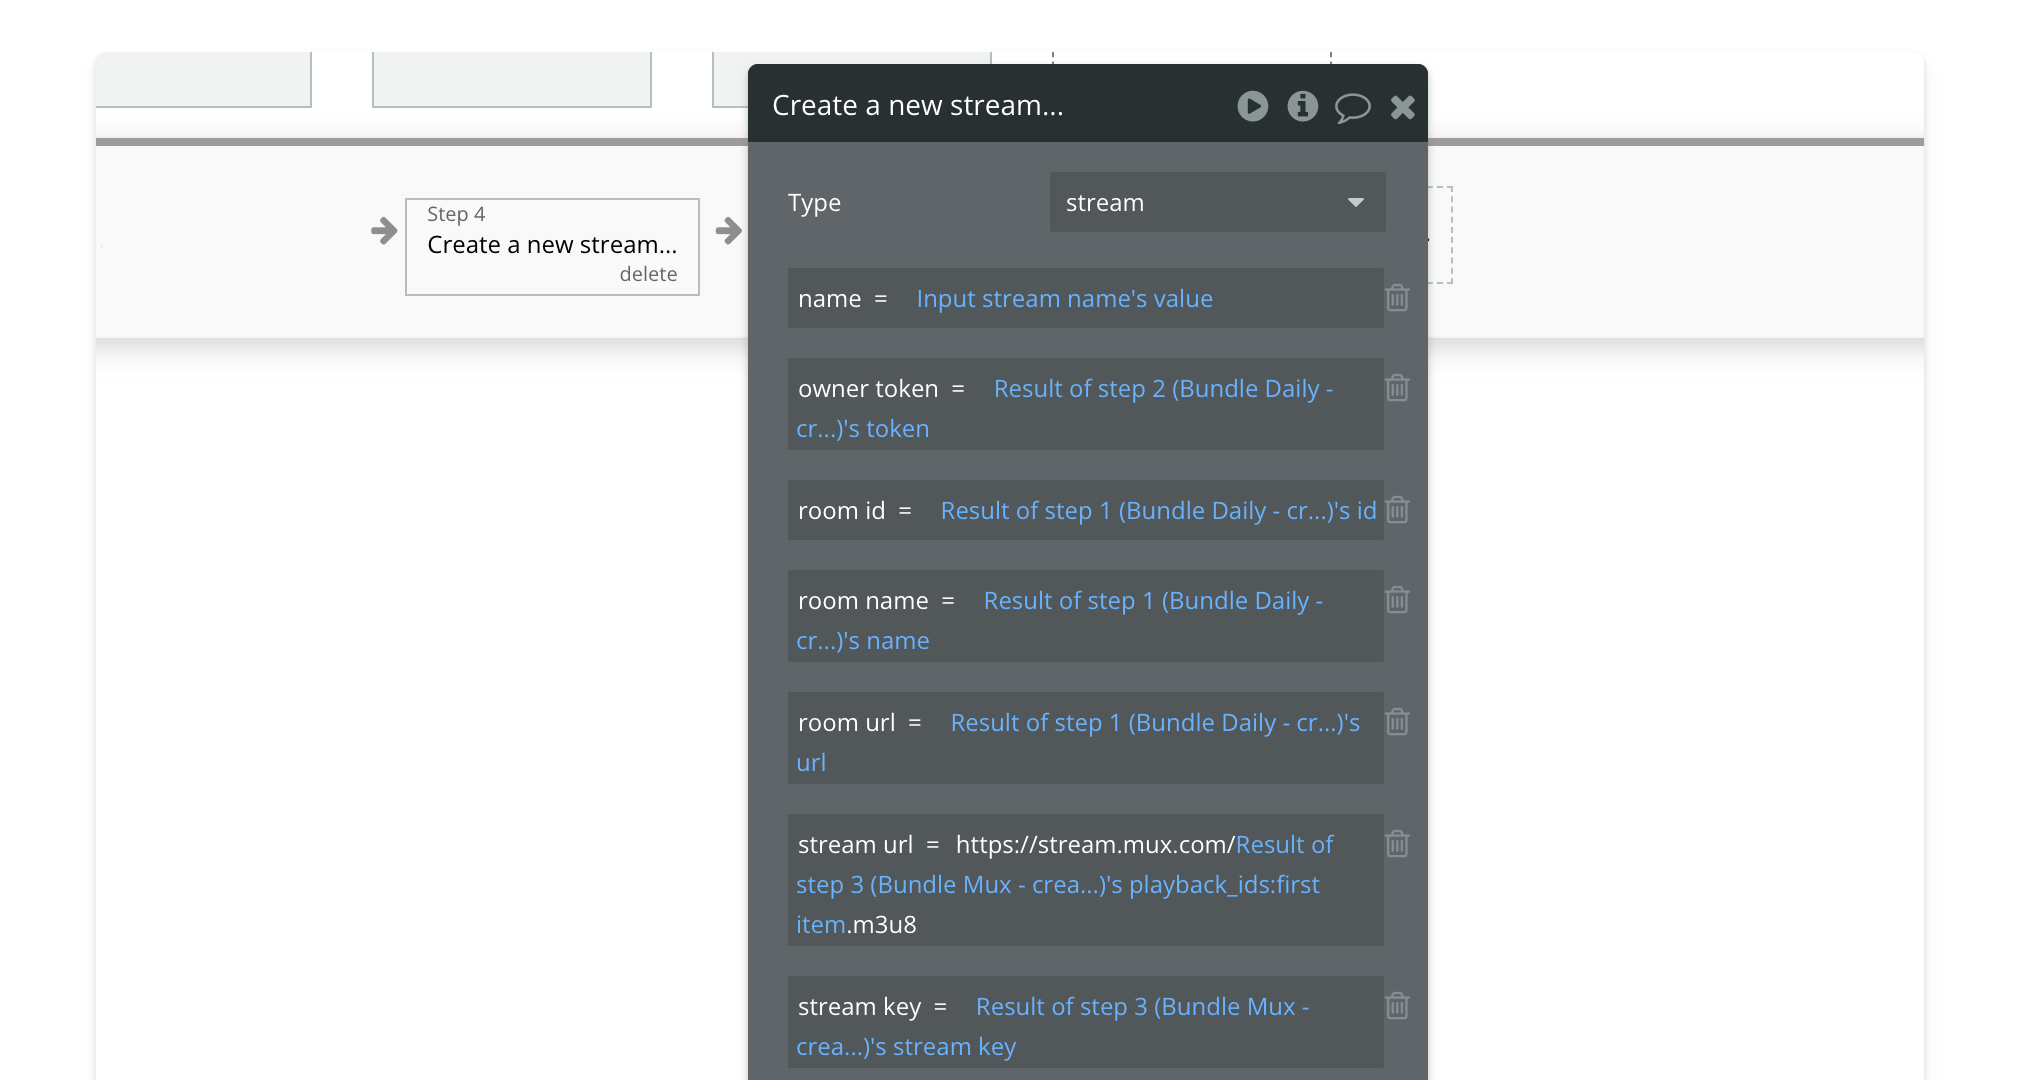The height and width of the screenshot is (1080, 2020).
Task: Click the comment bubble icon
Action: [x=1352, y=107]
